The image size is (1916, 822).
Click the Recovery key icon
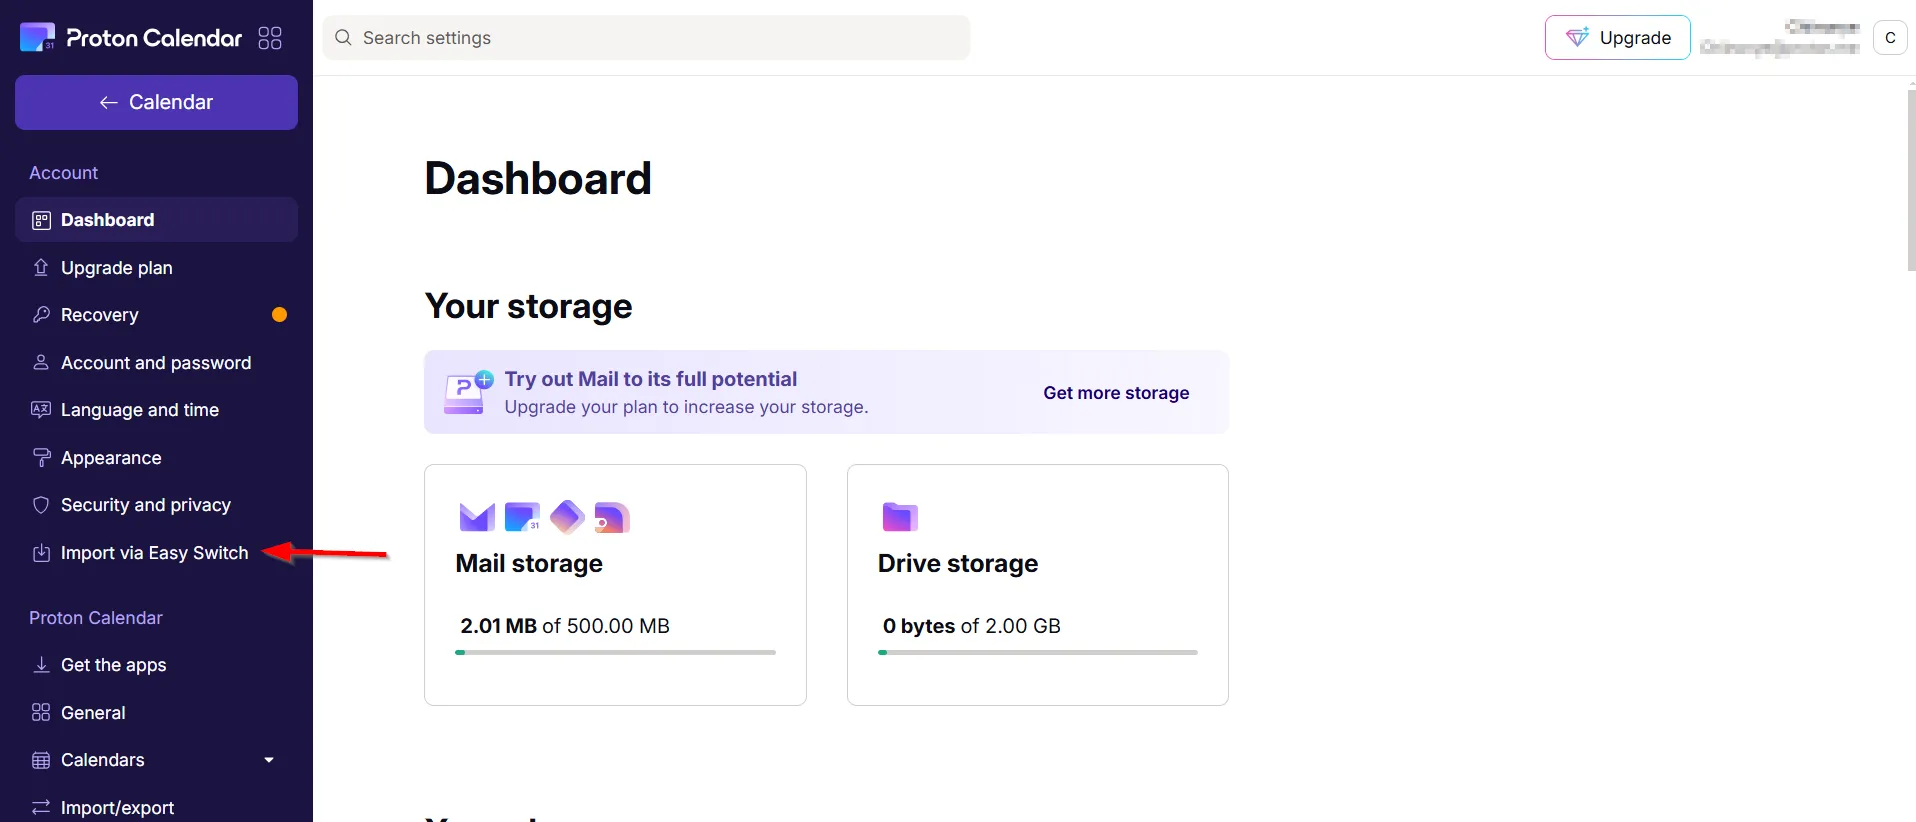[41, 315]
